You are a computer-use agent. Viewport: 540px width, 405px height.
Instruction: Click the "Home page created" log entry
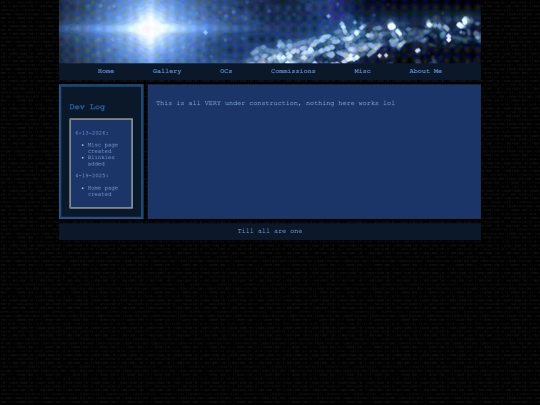[103, 191]
